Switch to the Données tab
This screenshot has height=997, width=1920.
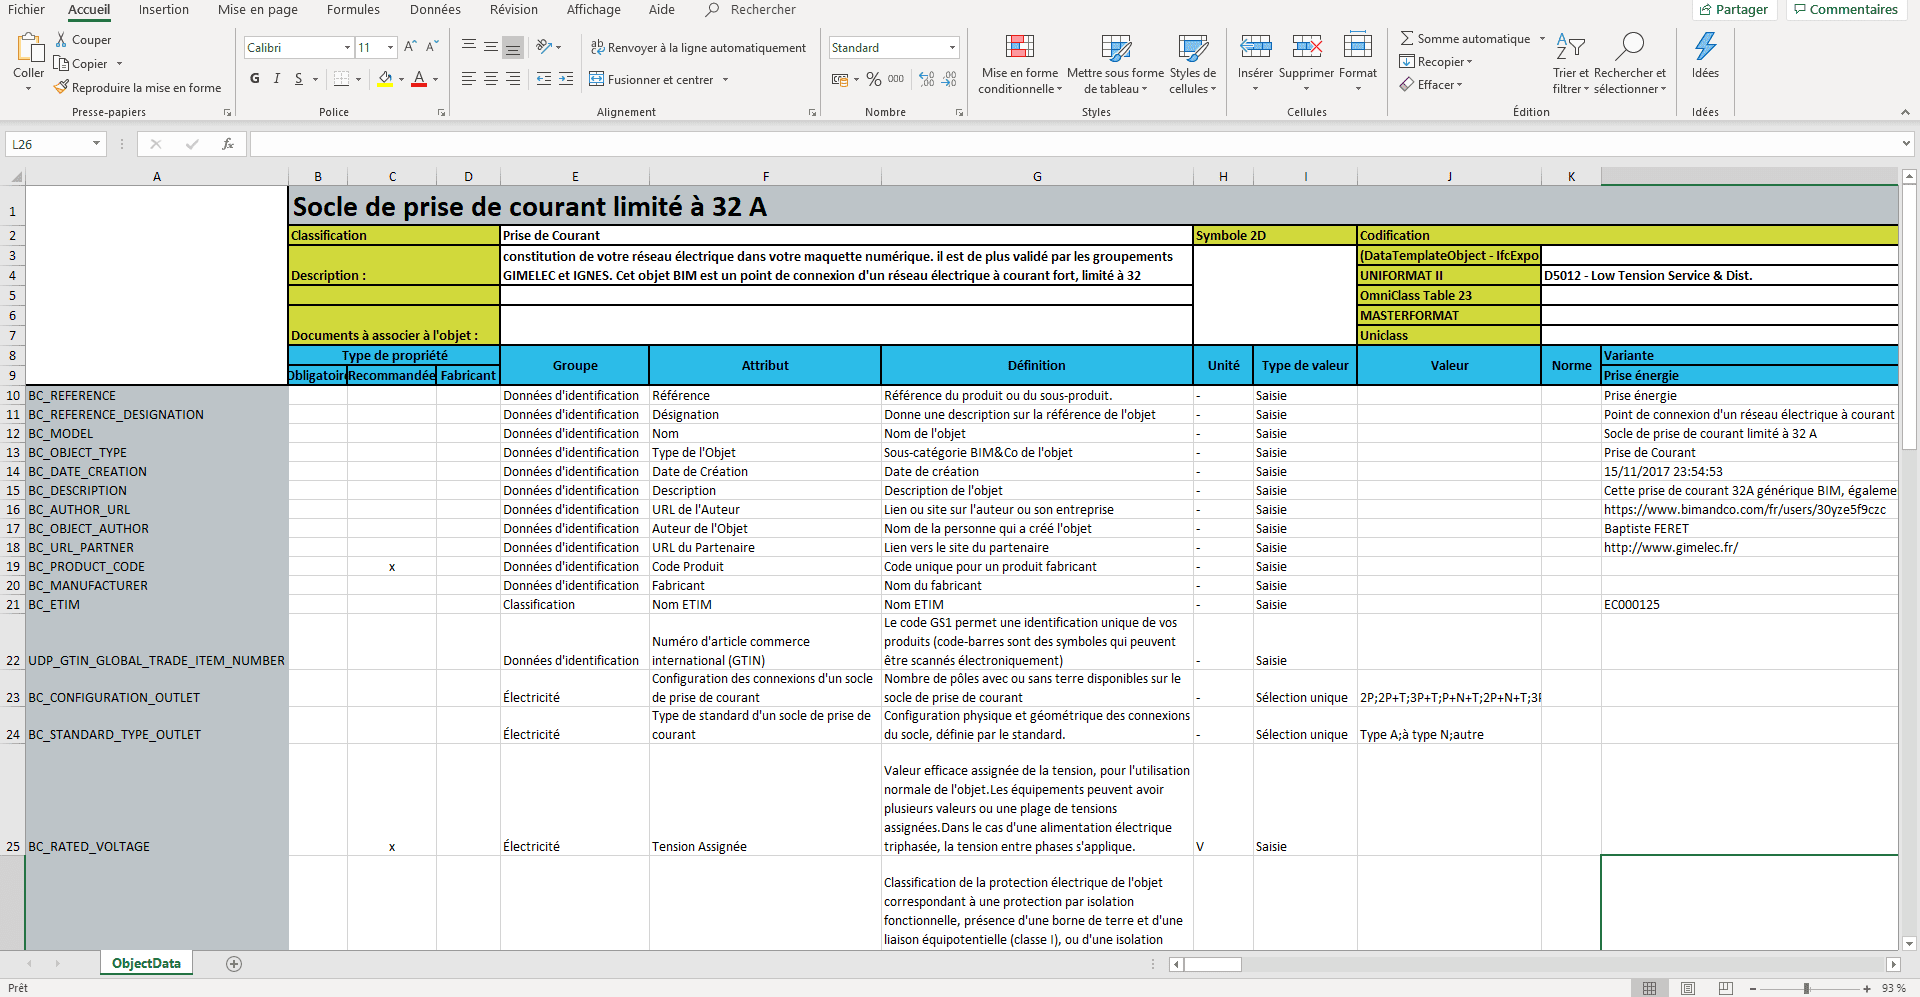435,10
